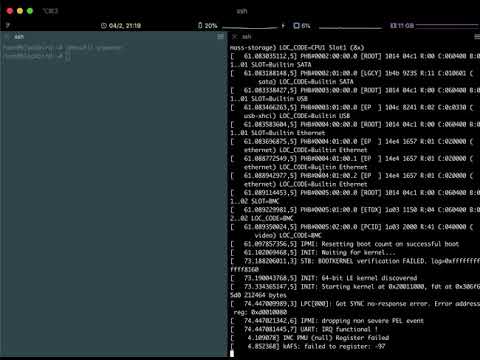Click IMC PMU (null) Register failed line
This screenshot has height=360, width=480.
(309, 338)
